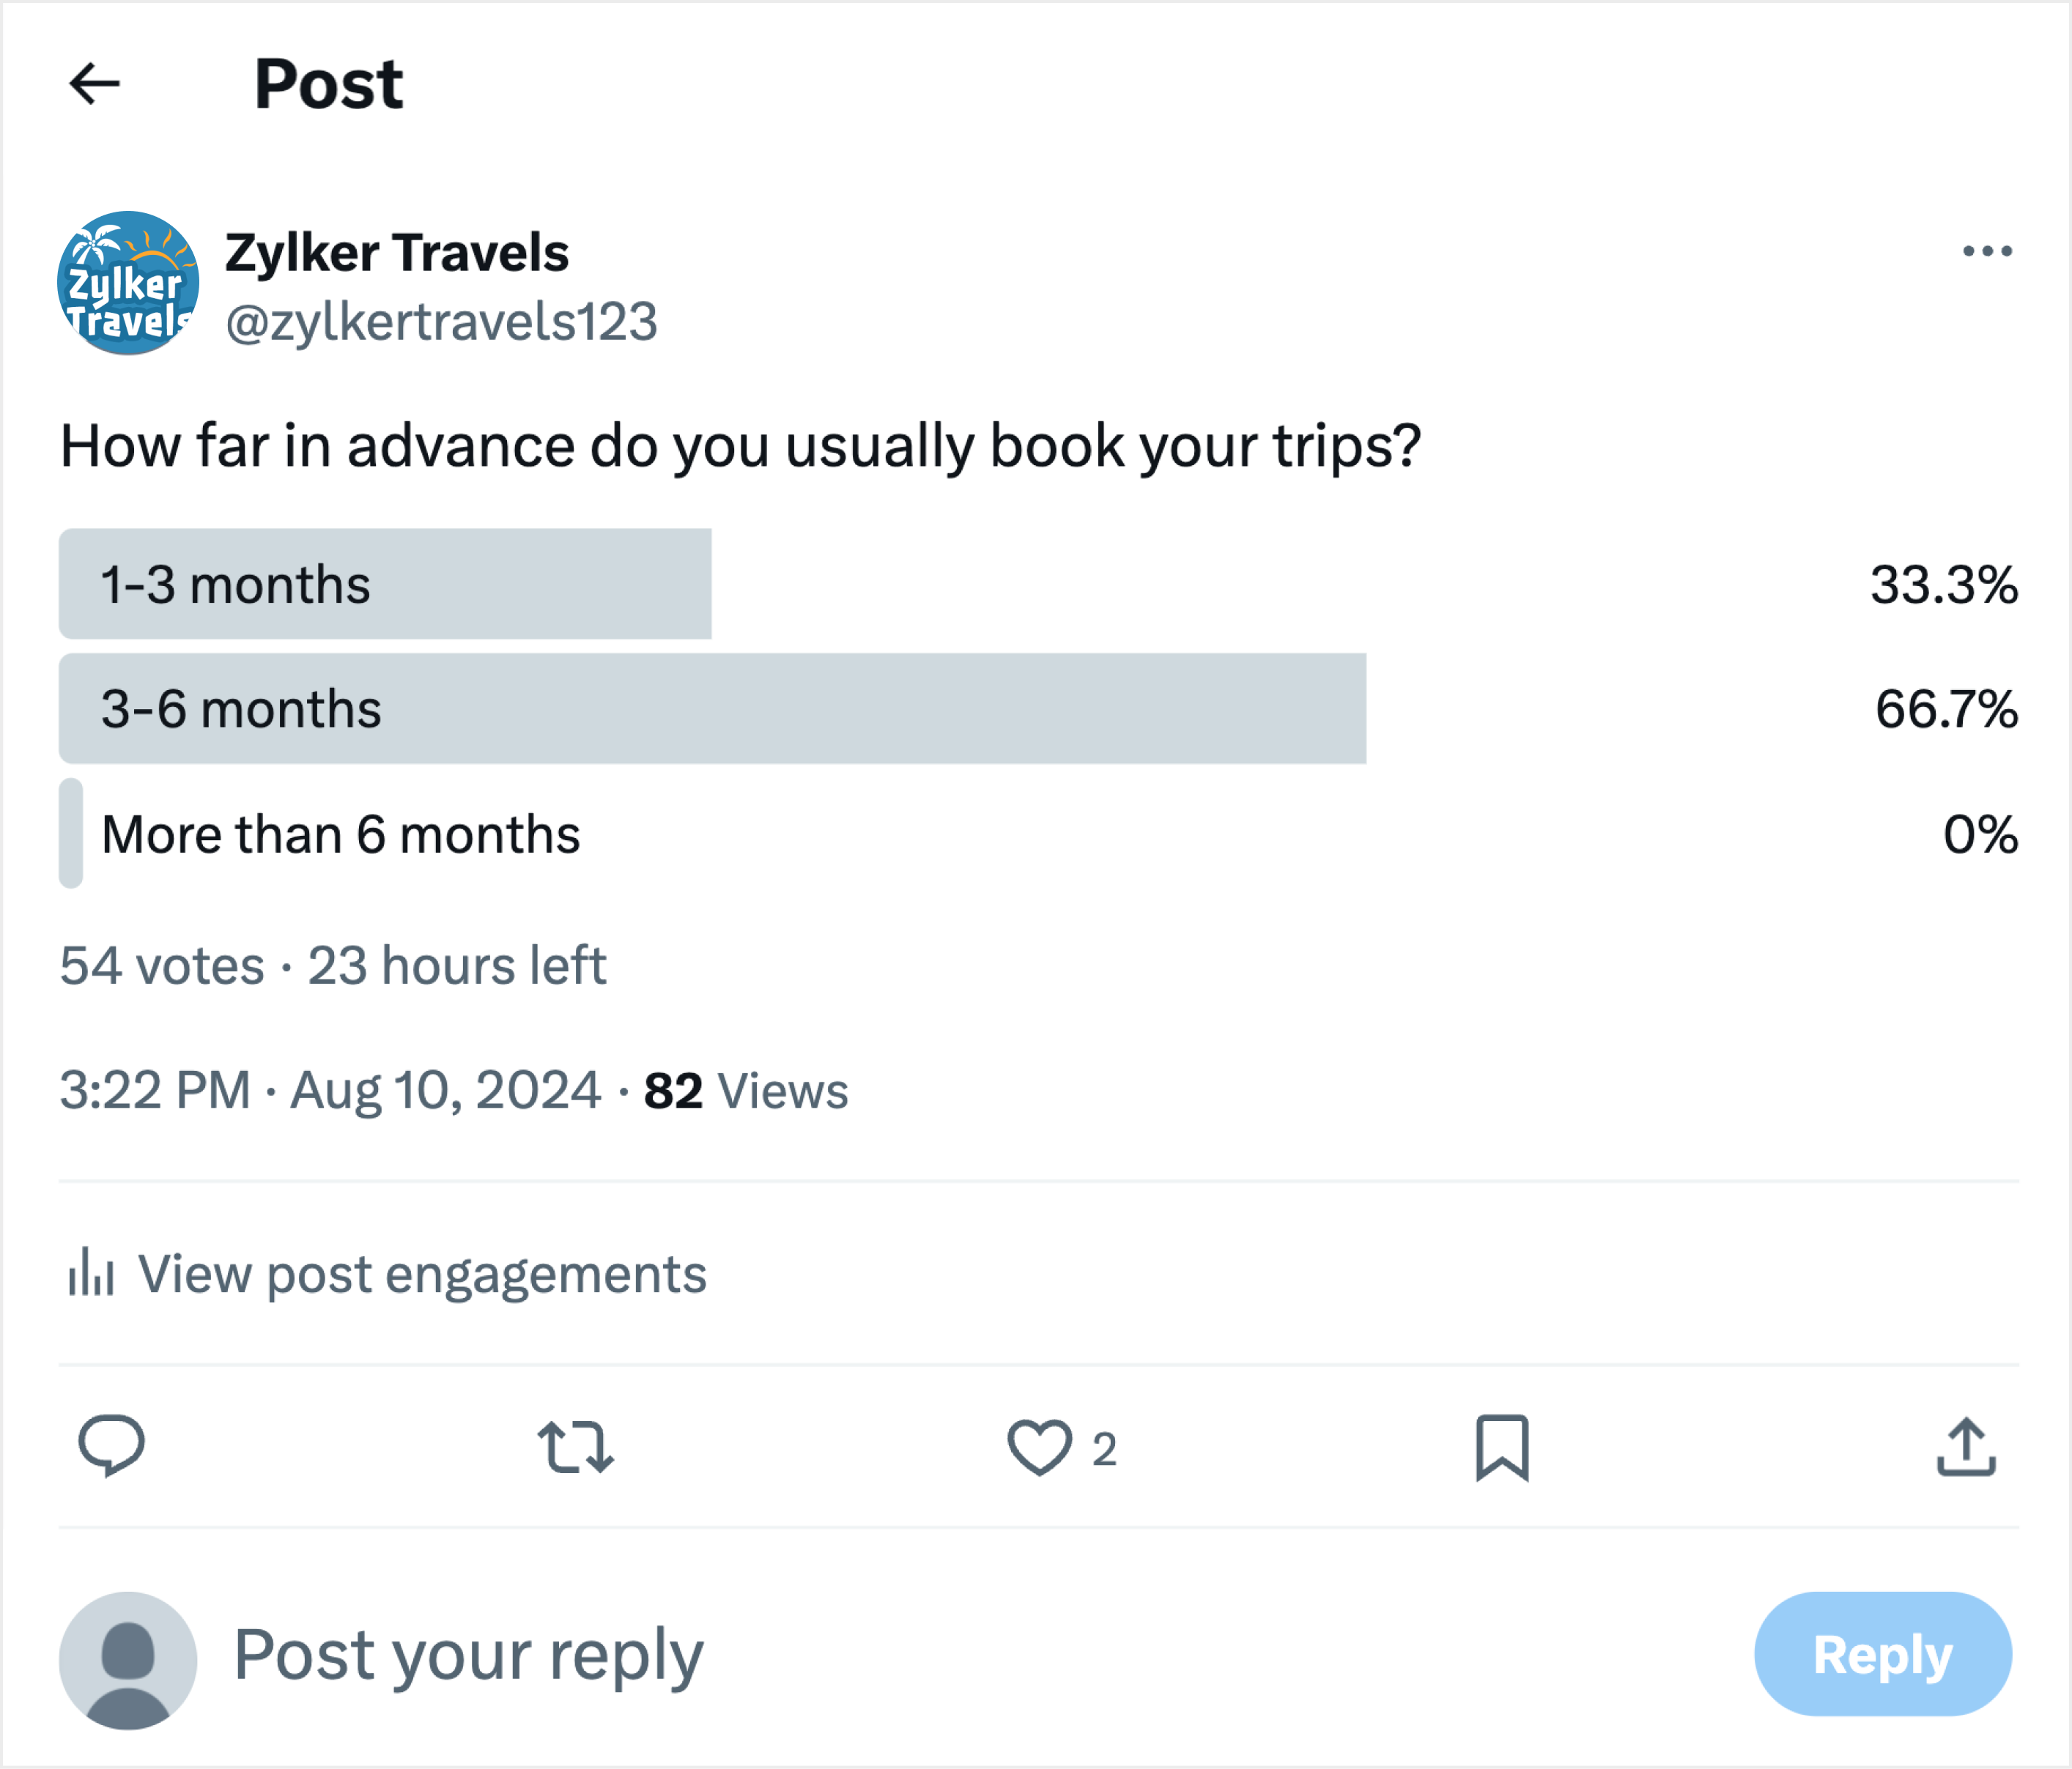Share the post via upload icon
Image resolution: width=2072 pixels, height=1769 pixels.
[x=1965, y=1447]
